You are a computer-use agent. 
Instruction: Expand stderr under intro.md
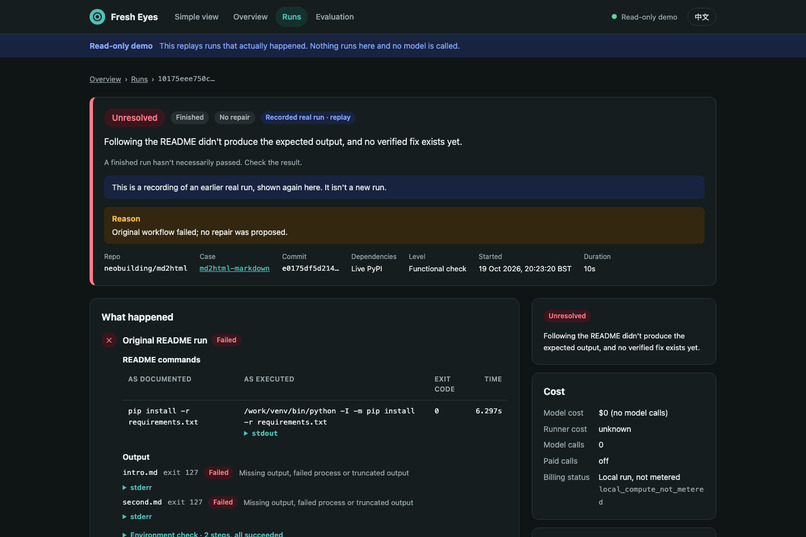(137, 487)
